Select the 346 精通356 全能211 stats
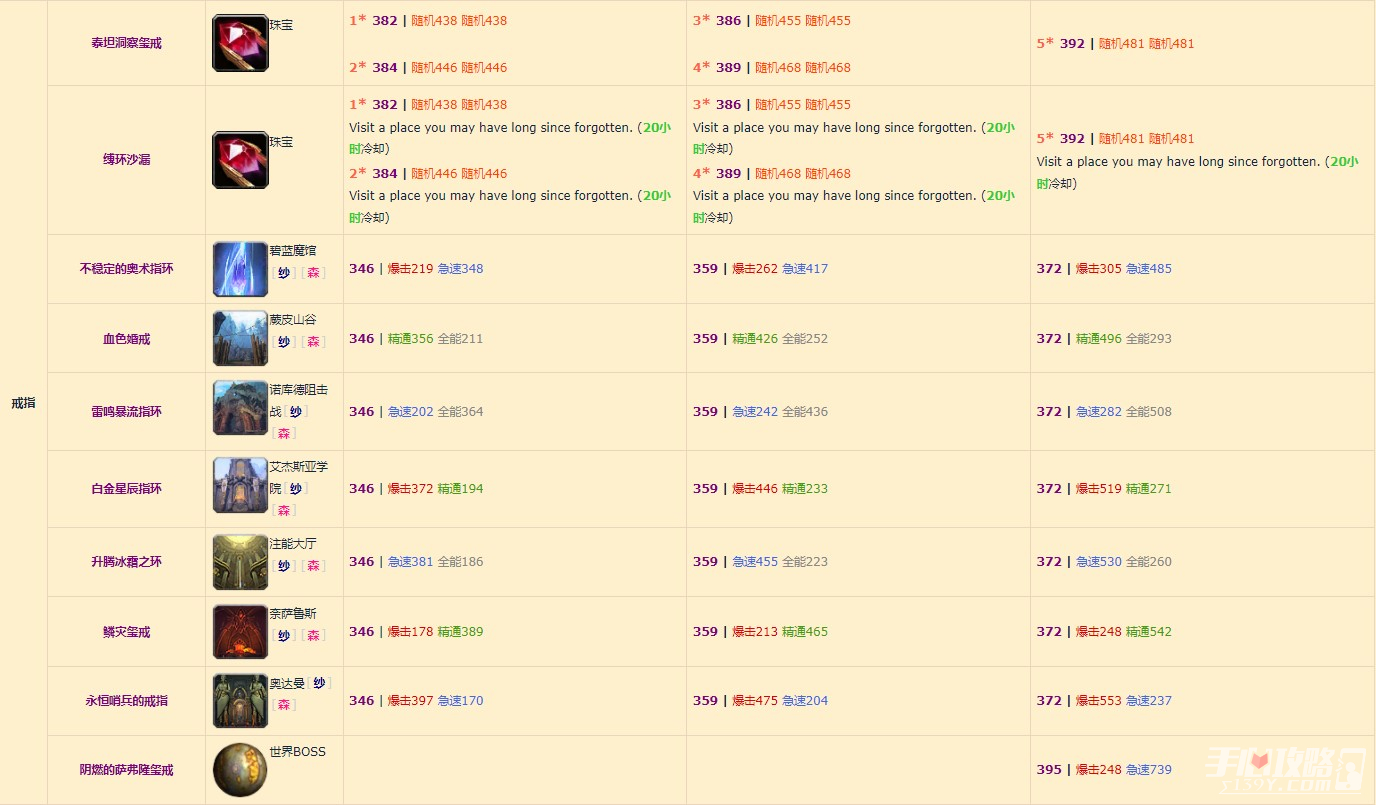Screen dimensions: 1376x805 tap(416, 338)
